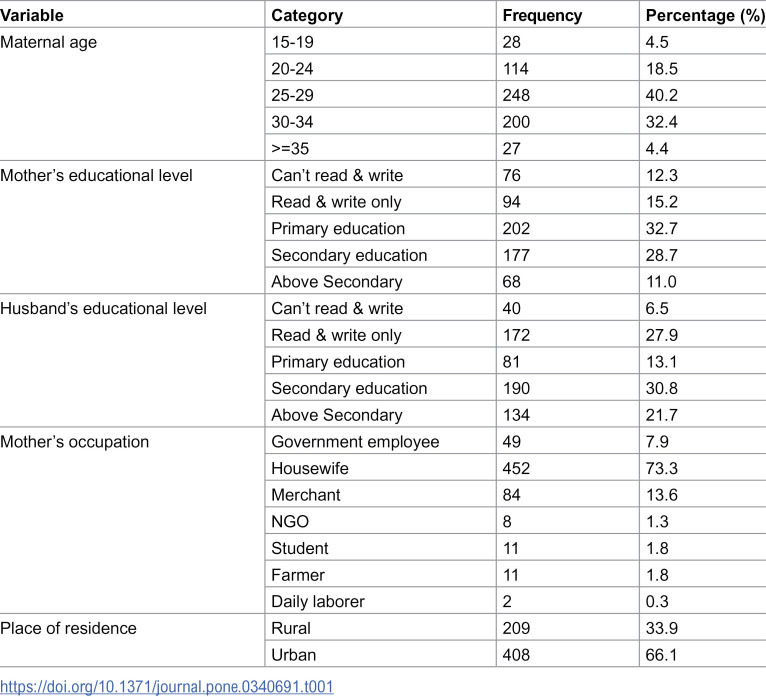
Task: Click the Variable column header
Action: pos(32,15)
